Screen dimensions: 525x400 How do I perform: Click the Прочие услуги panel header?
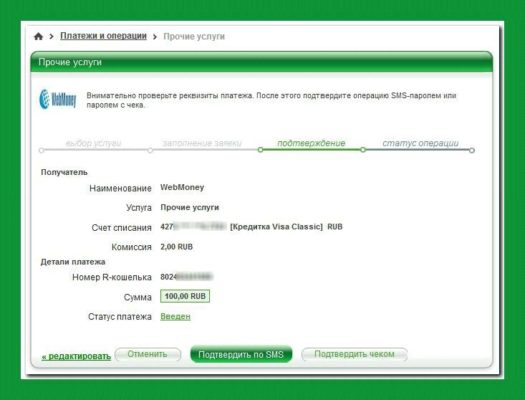pyautogui.click(x=261, y=62)
